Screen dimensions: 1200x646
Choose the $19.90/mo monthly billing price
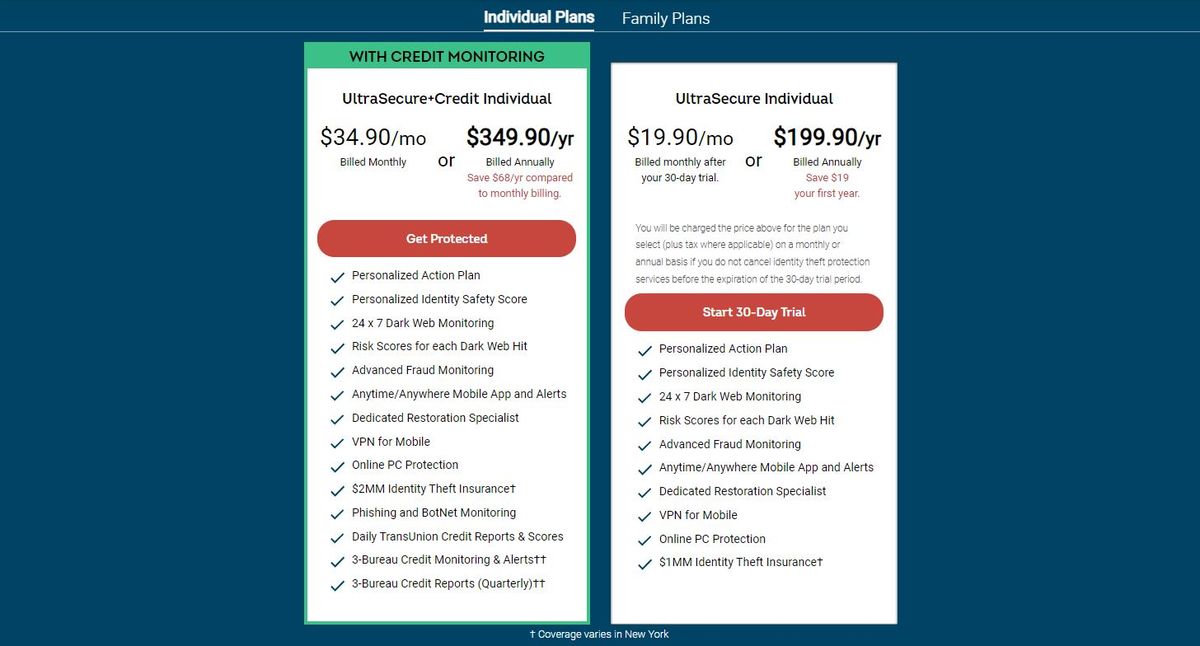click(680, 138)
